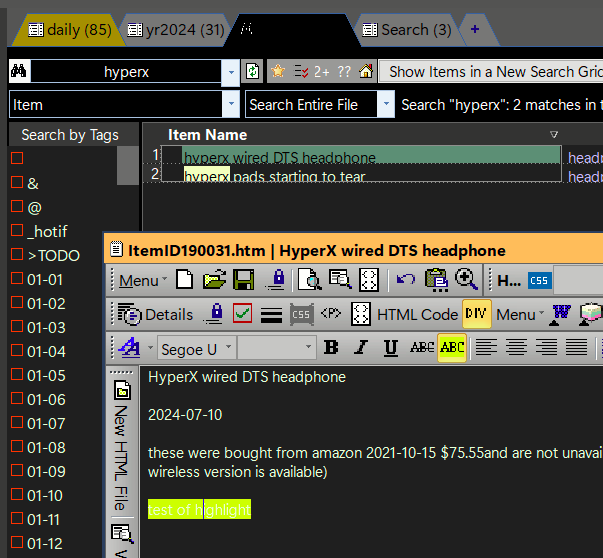Click the print preview magnifier page icon
The height and width of the screenshot is (558, 603).
(x=310, y=280)
